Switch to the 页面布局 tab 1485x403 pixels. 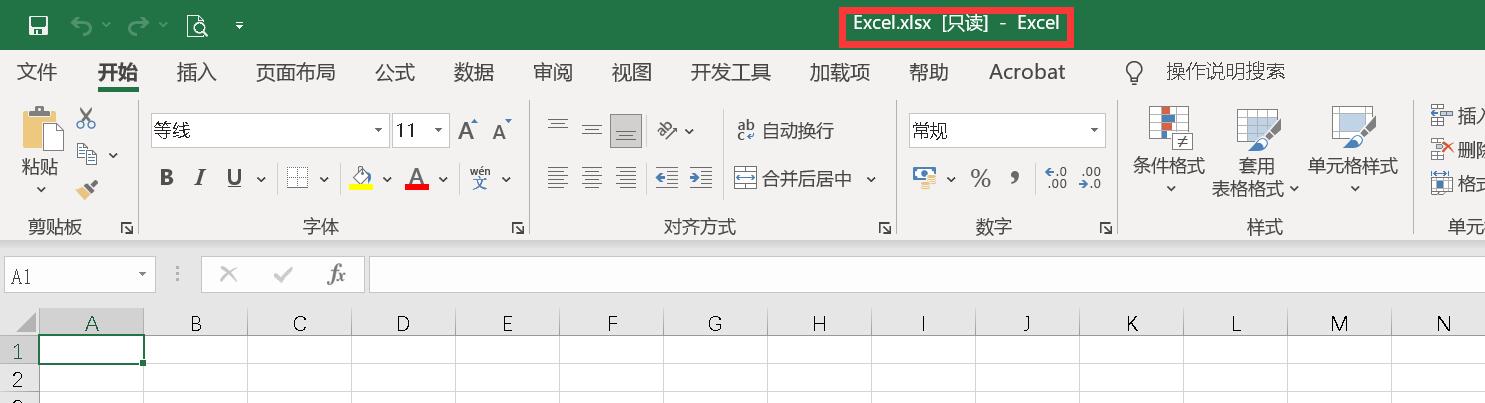coord(295,72)
